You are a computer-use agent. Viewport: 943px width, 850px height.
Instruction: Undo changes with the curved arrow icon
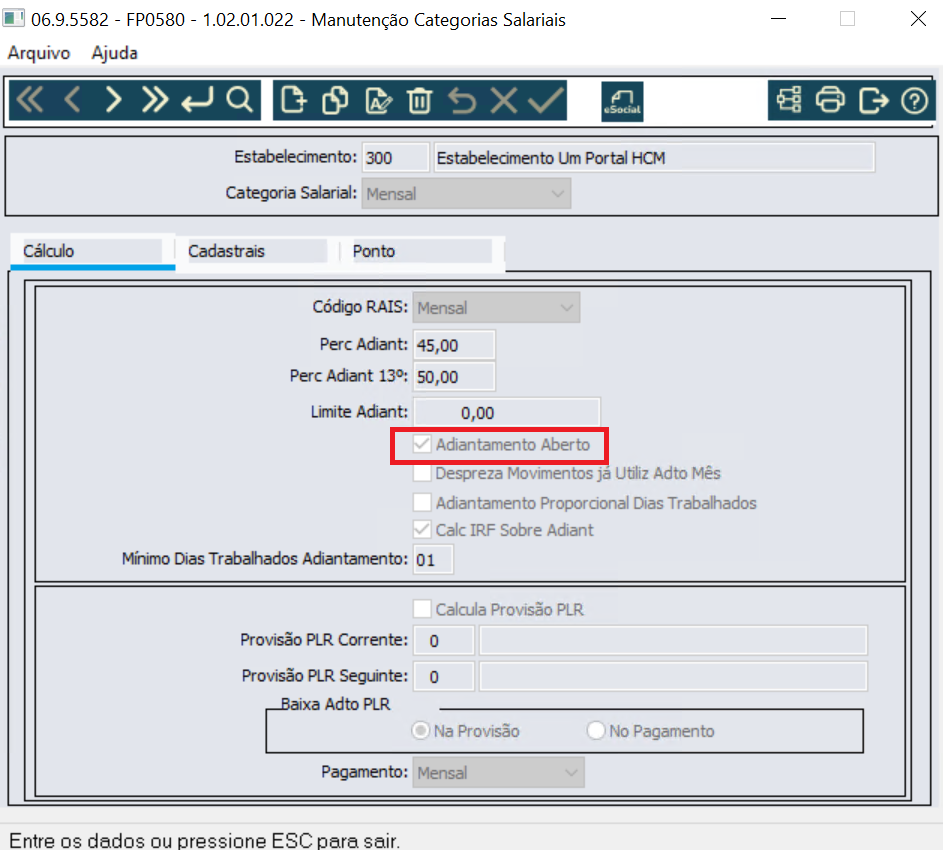click(x=462, y=100)
